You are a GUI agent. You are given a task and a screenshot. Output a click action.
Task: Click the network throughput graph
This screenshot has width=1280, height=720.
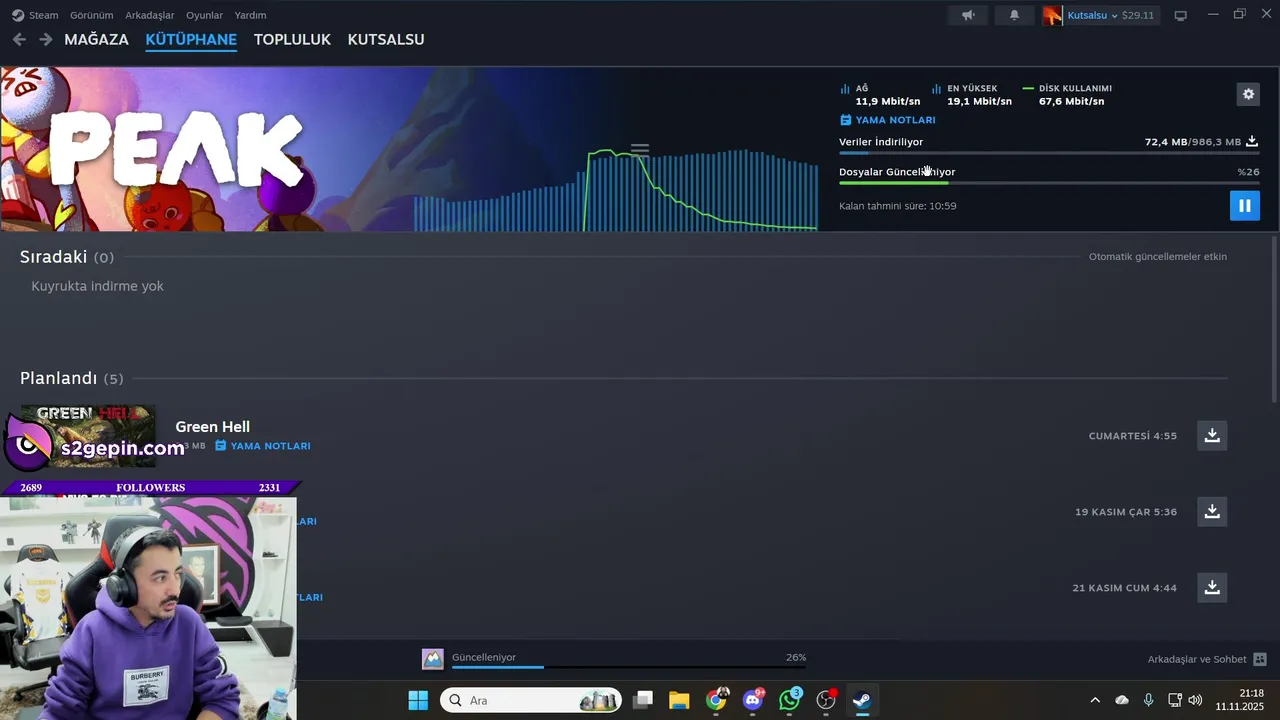coord(616,190)
